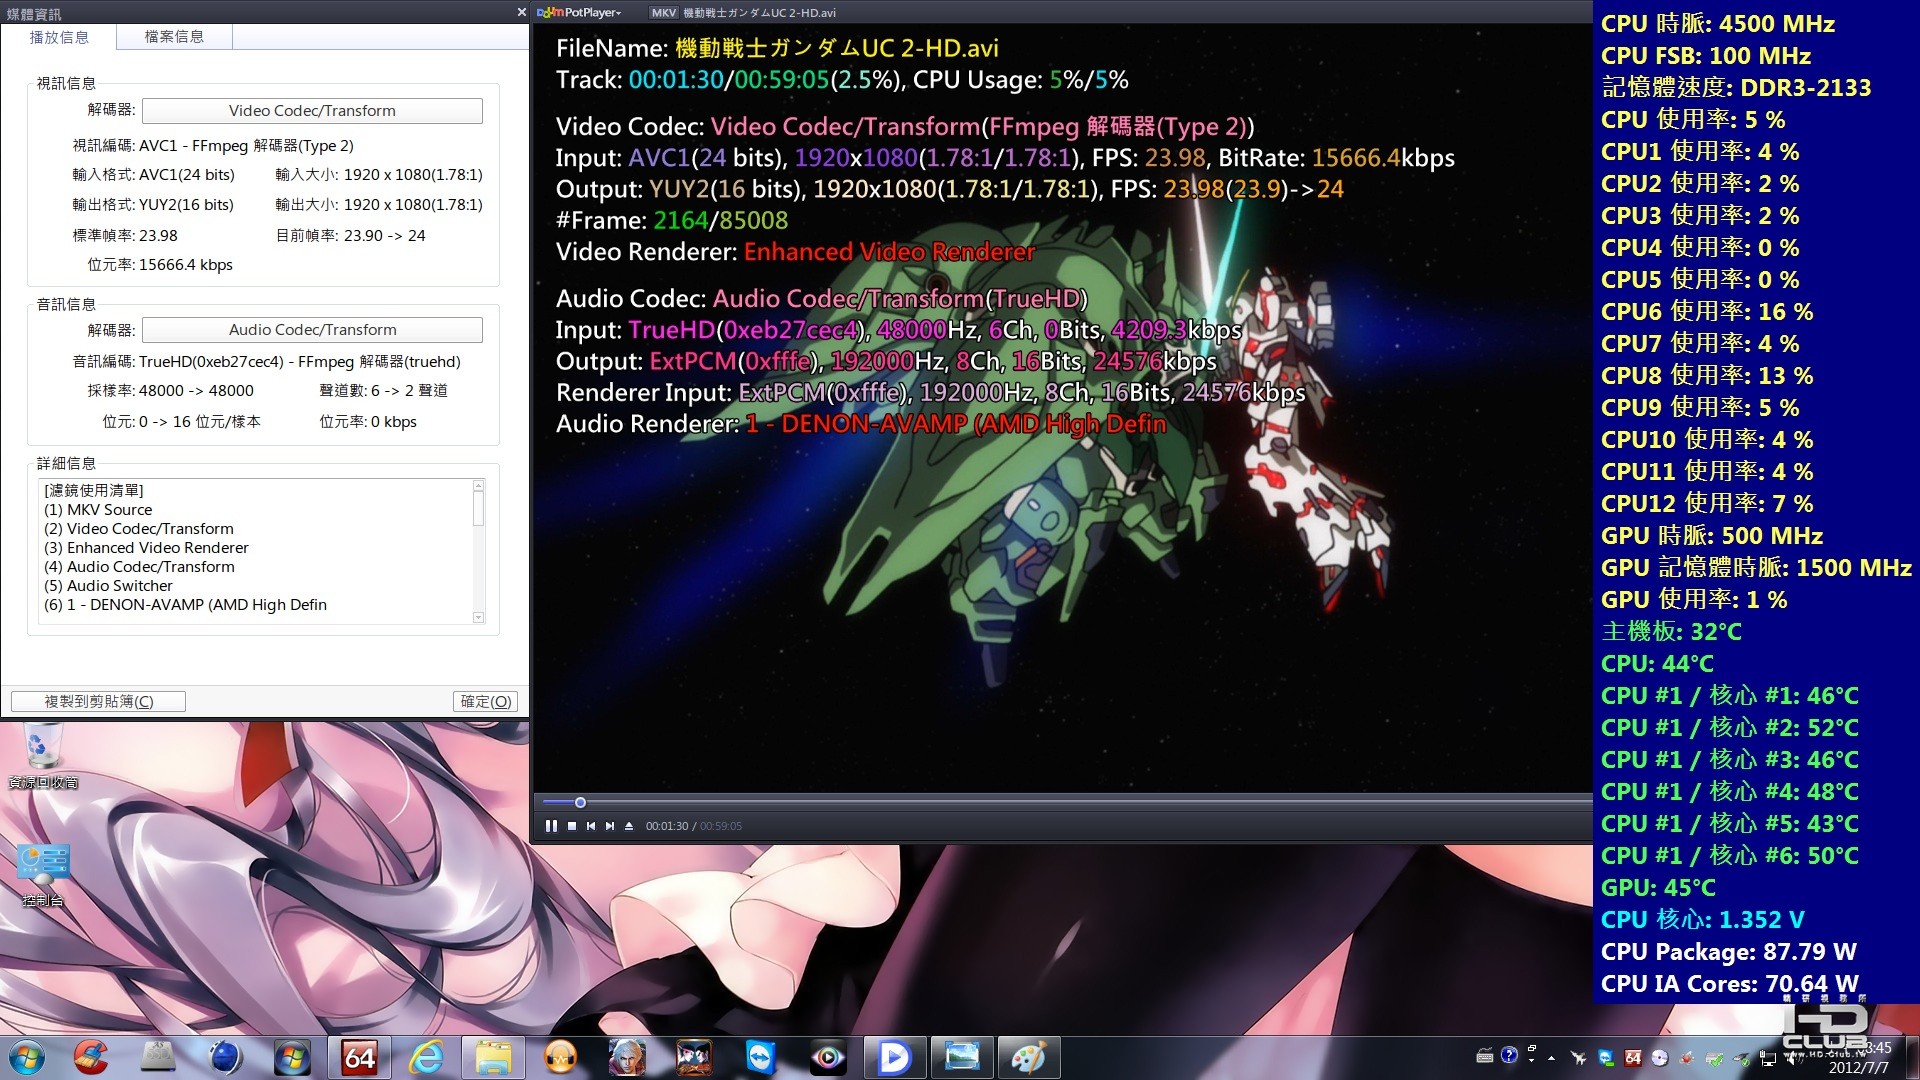Click 'CPU 時脈: 4500 MHz' in sensor panel
Screen dimensions: 1920x1080
(x=1717, y=24)
